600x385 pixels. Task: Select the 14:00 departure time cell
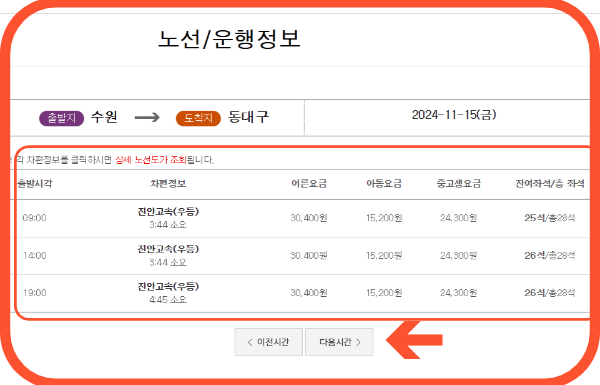[x=34, y=255]
